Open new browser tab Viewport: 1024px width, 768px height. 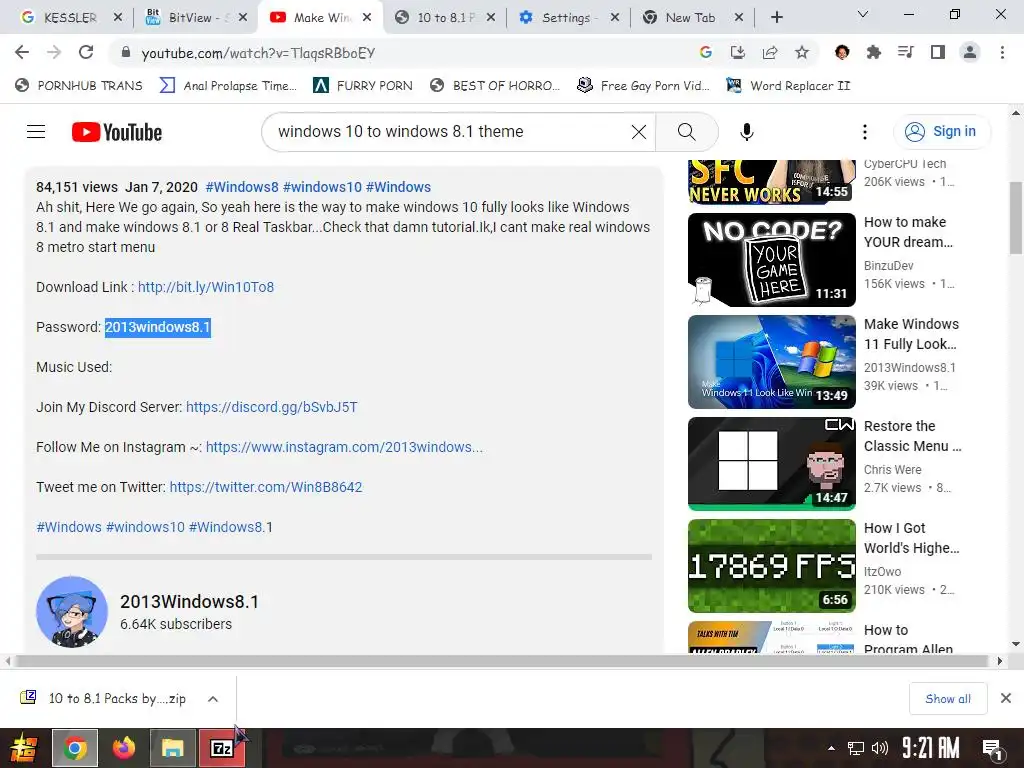click(776, 18)
